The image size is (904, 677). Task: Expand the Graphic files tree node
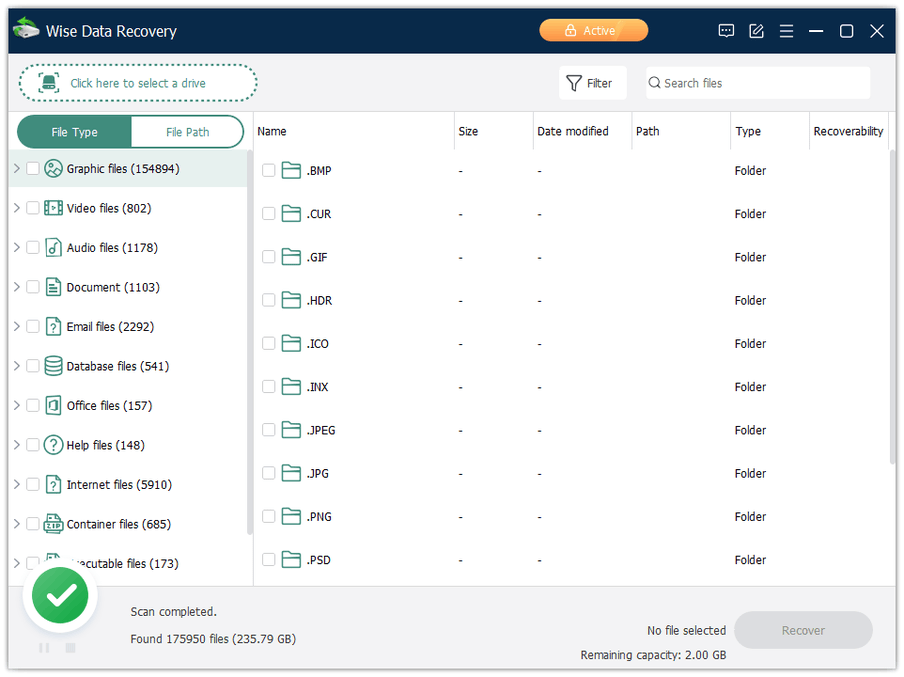click(17, 168)
